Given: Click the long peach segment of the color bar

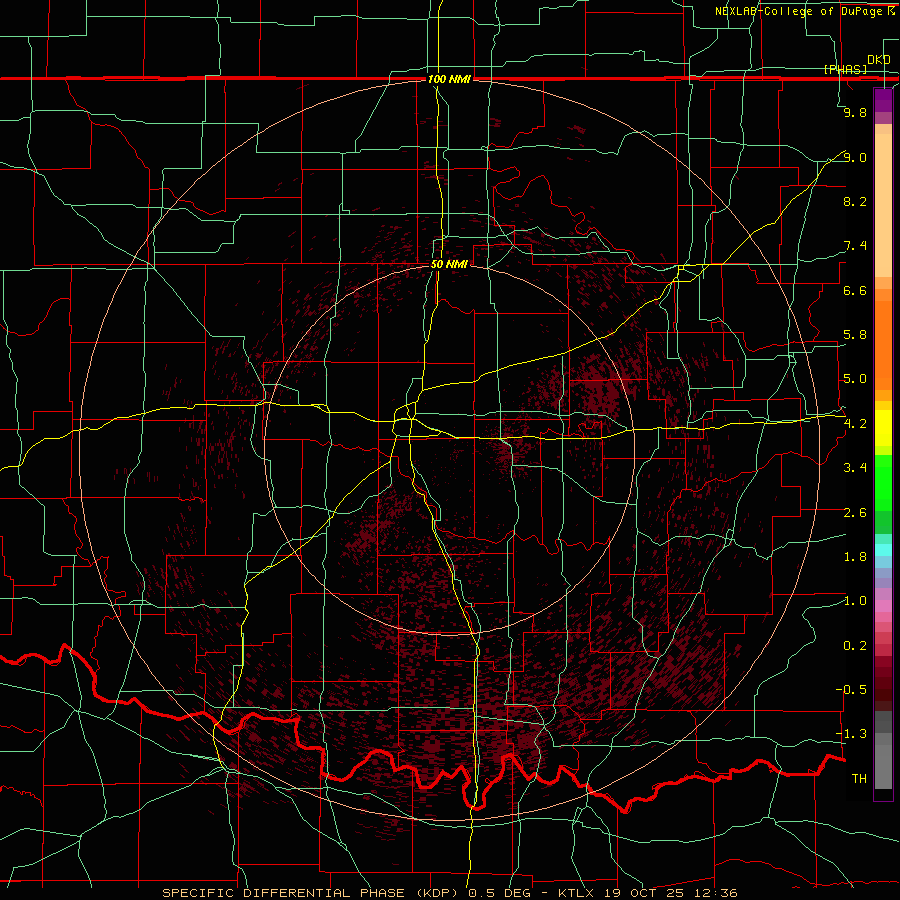Looking at the screenshot, I should tap(883, 207).
